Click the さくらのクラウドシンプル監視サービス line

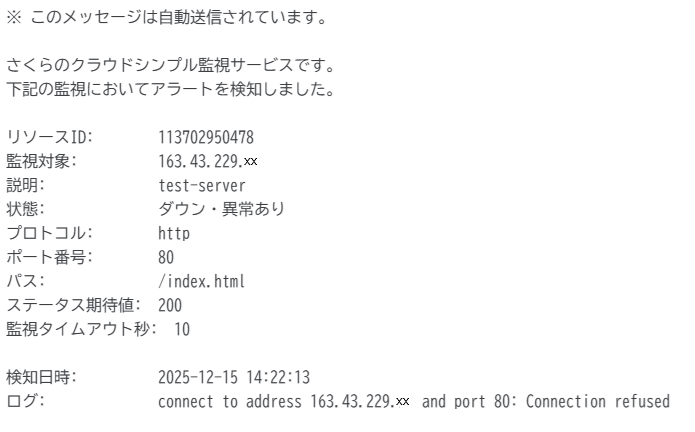(170, 65)
